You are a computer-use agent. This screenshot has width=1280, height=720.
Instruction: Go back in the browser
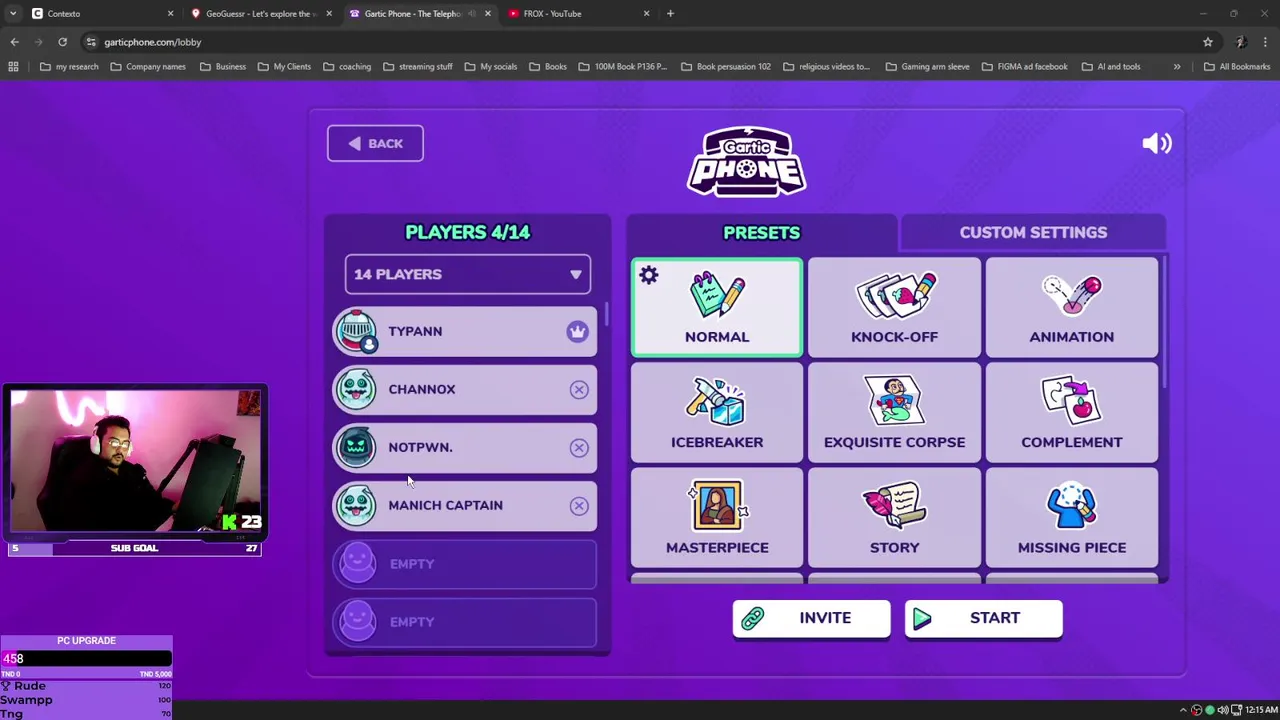14,42
